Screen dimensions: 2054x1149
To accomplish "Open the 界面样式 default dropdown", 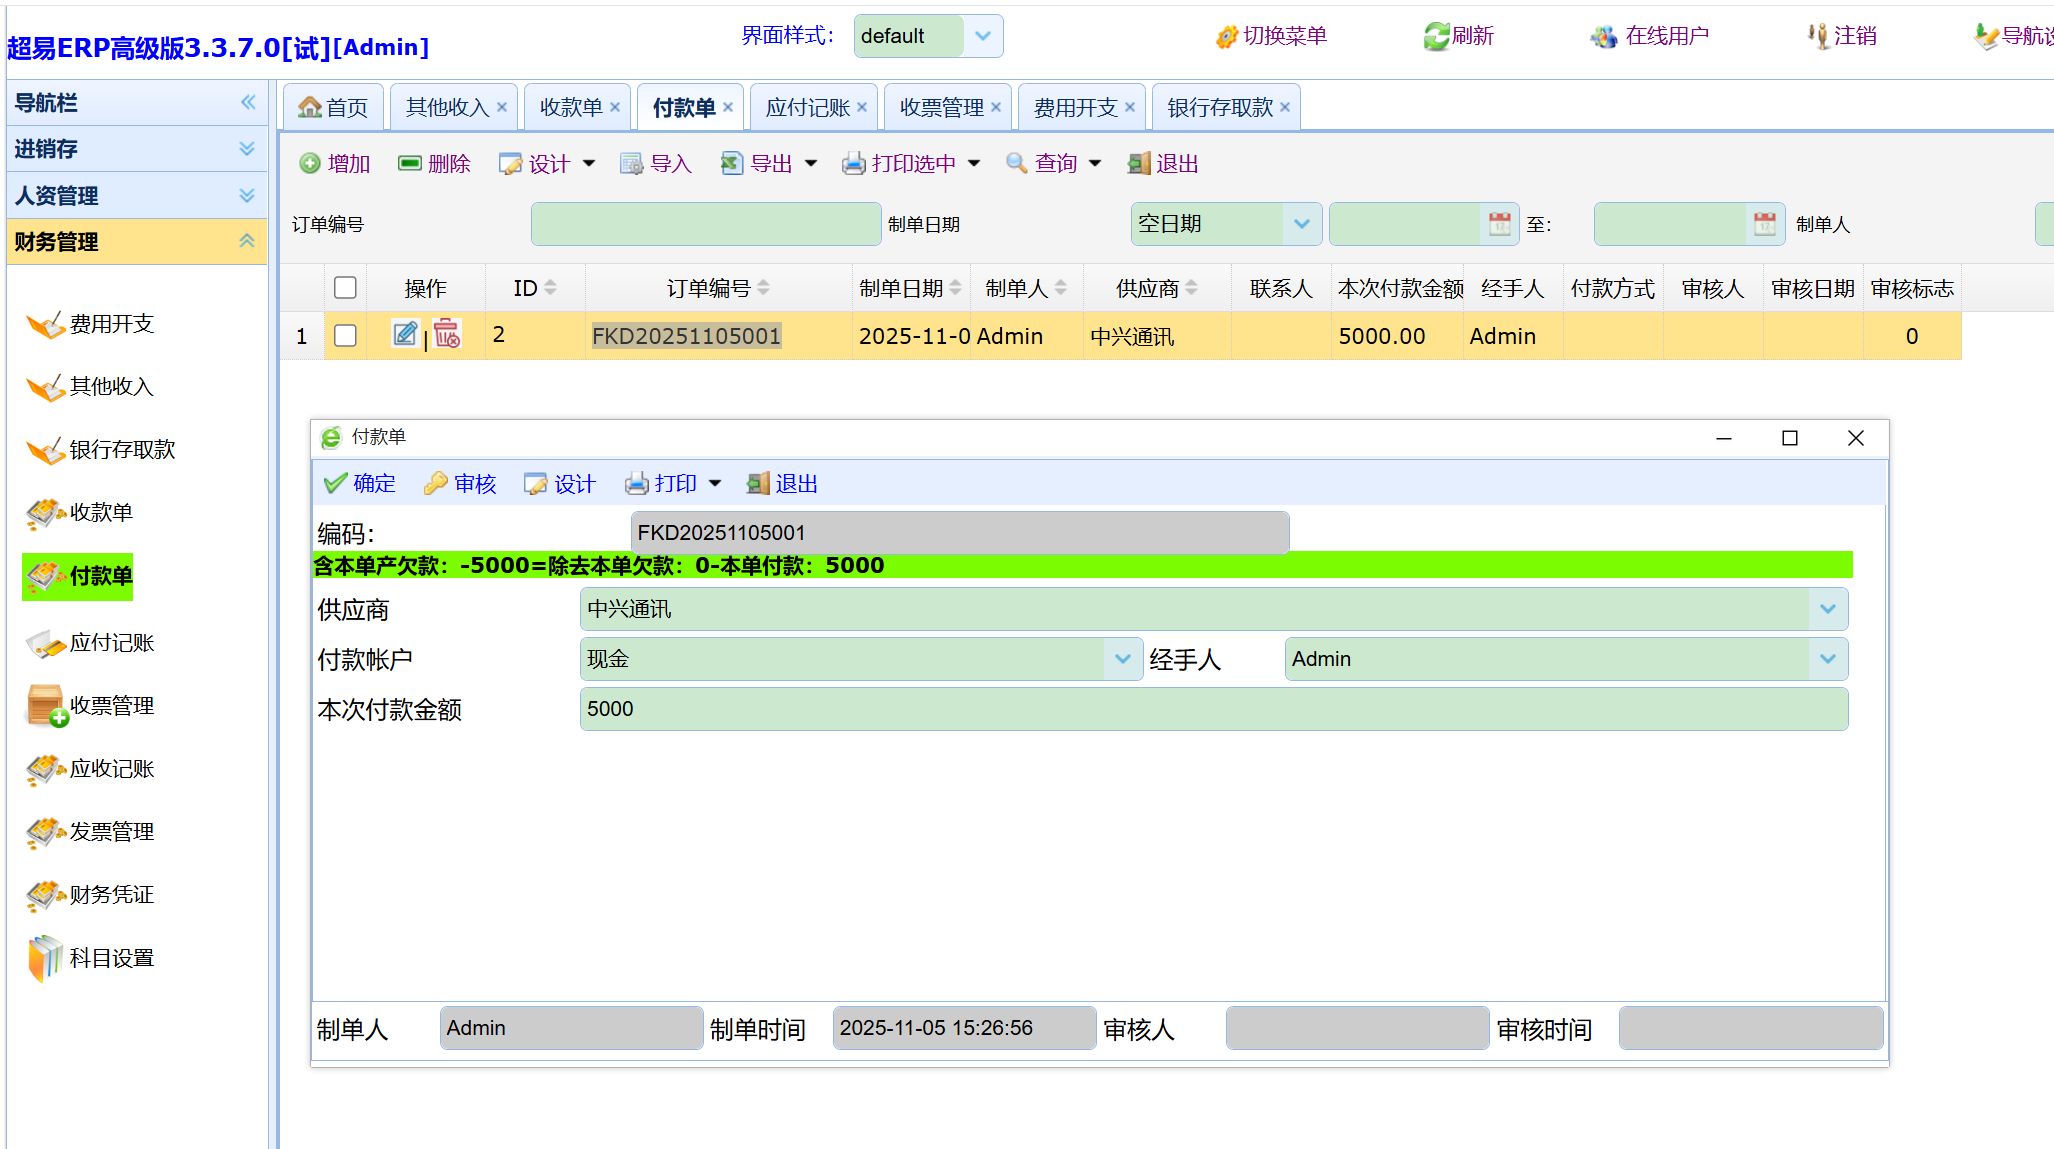I will [x=983, y=36].
